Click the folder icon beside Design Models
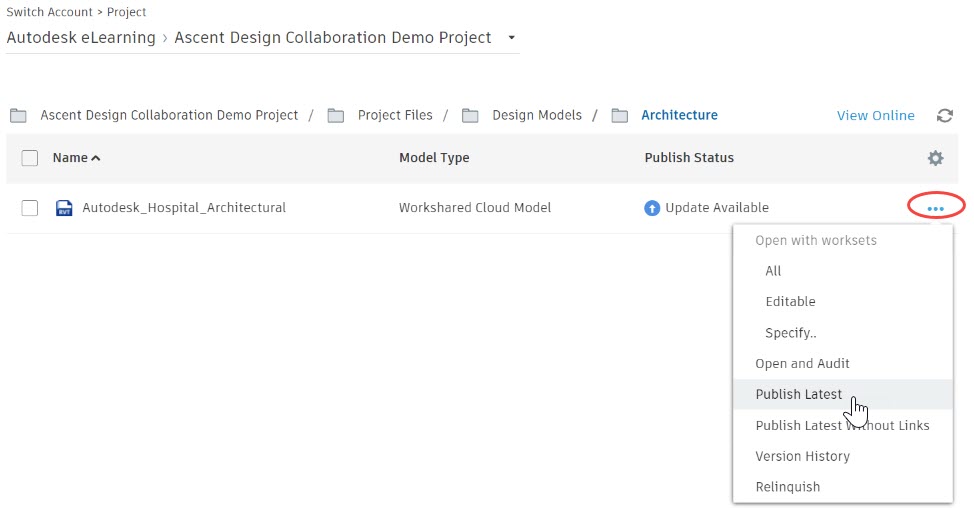Image resolution: width=974 pixels, height=508 pixels. pyautogui.click(x=470, y=116)
